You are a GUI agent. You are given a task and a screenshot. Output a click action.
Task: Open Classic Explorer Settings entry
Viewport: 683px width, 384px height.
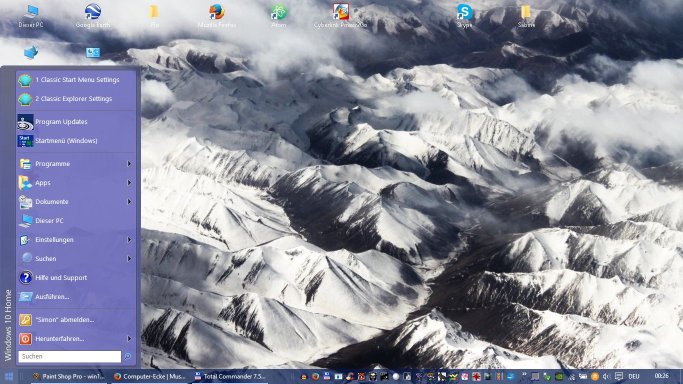[x=76, y=99]
